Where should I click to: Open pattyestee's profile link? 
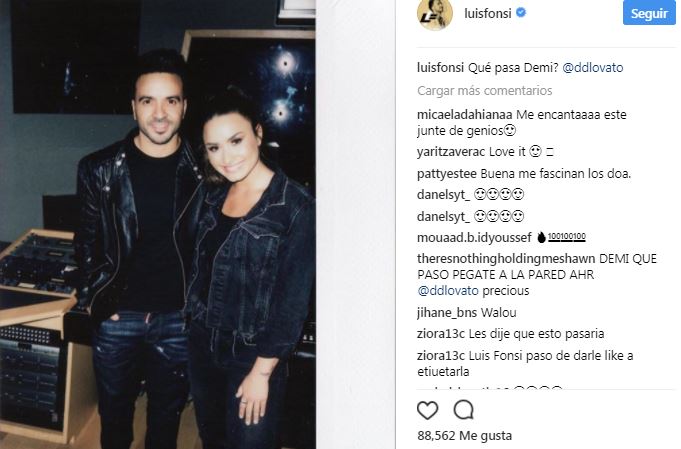[x=446, y=173]
